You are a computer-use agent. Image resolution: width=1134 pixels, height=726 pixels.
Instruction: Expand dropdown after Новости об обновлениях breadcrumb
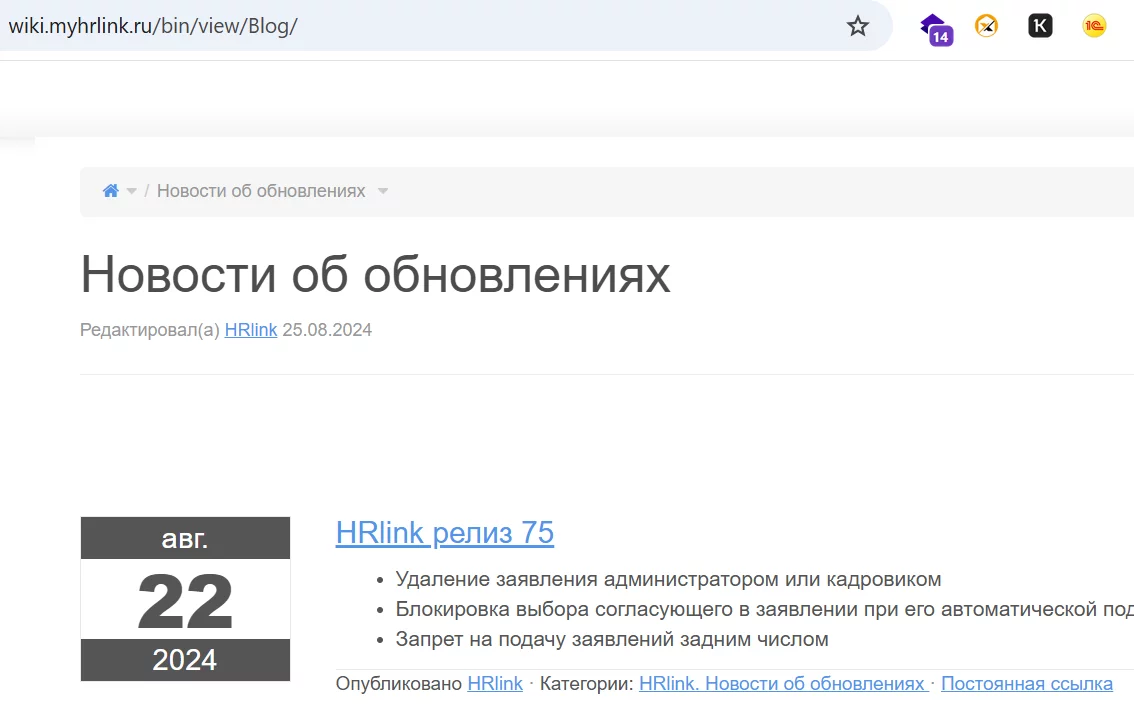(x=383, y=192)
